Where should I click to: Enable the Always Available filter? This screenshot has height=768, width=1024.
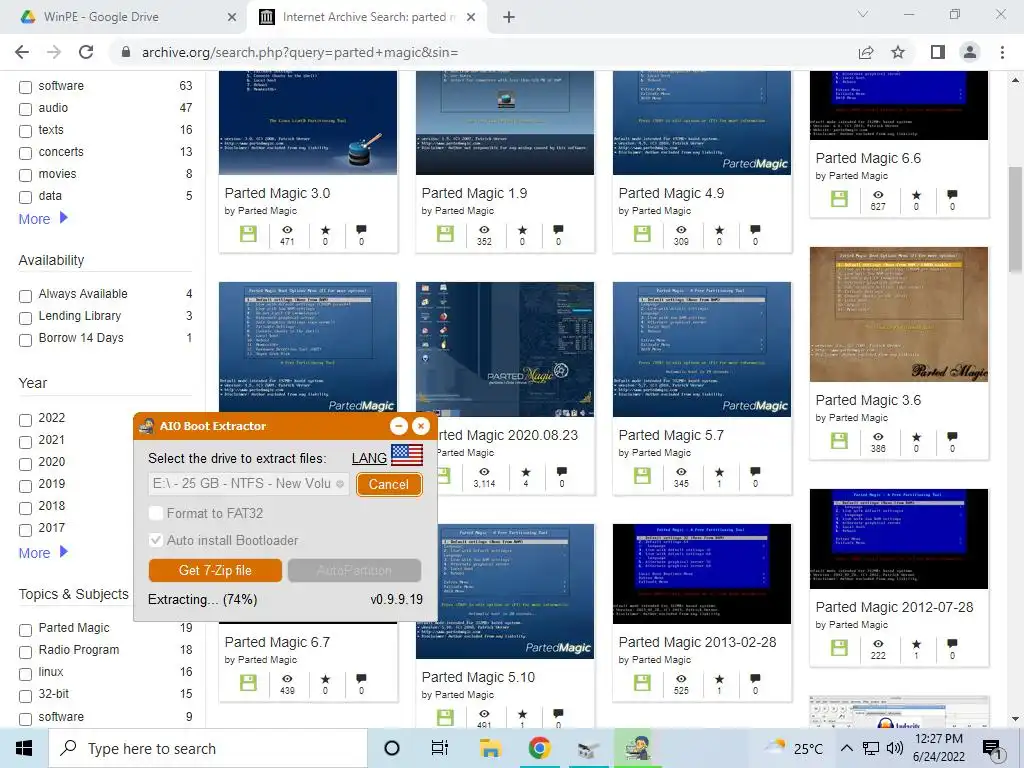pyautogui.click(x=25, y=296)
